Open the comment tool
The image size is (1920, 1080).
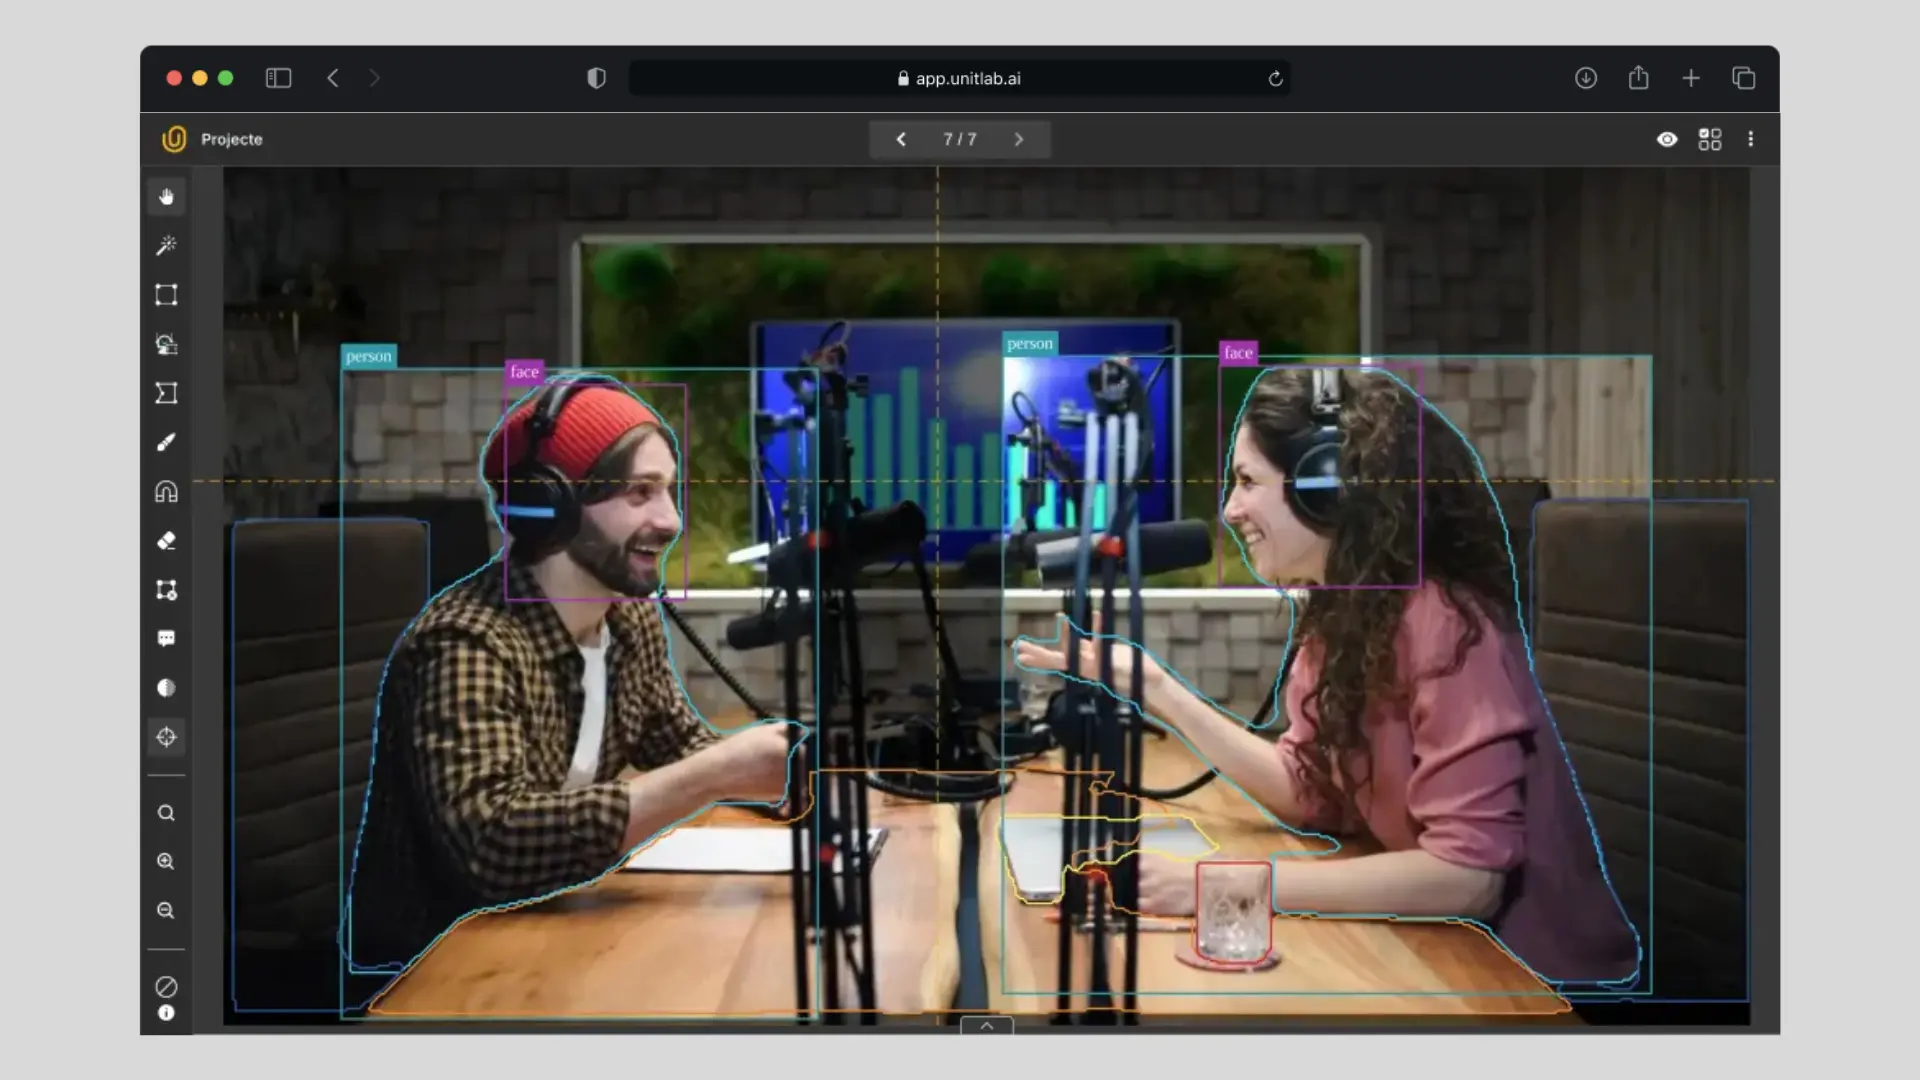click(x=166, y=638)
